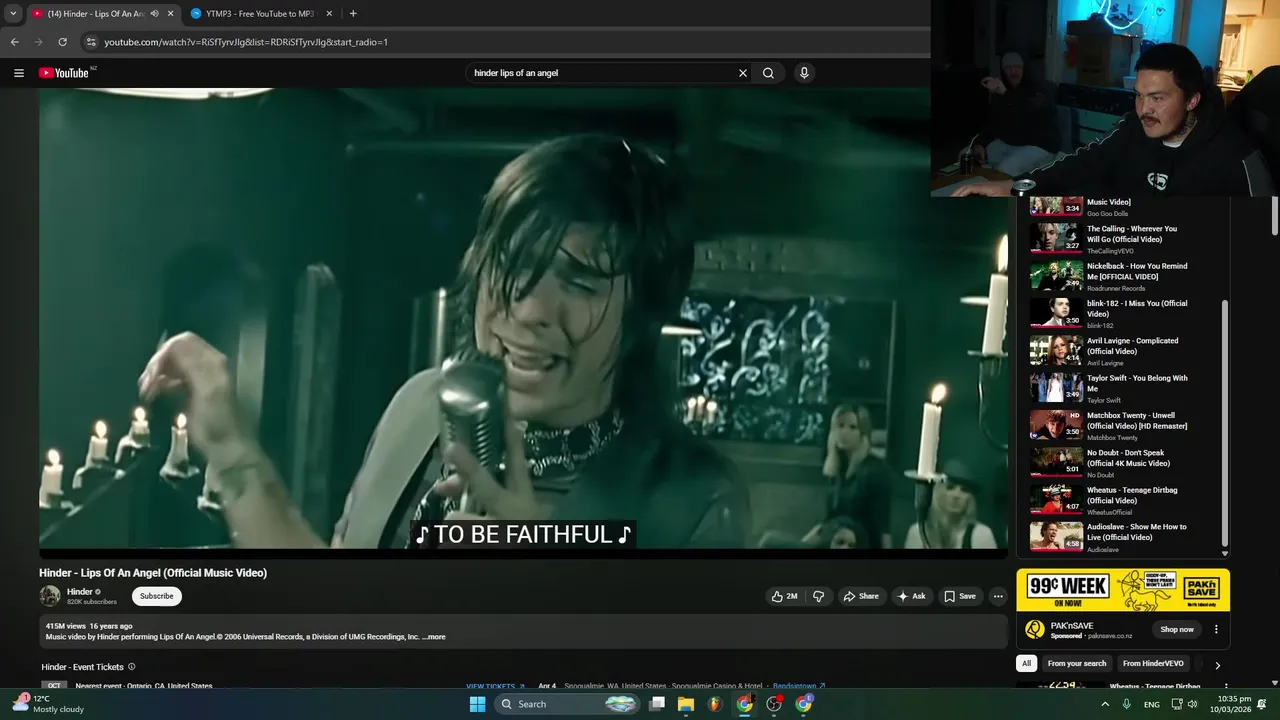This screenshot has width=1280, height=720.
Task: Play Nickelback - How You Remind Me
Action: 1137,271
